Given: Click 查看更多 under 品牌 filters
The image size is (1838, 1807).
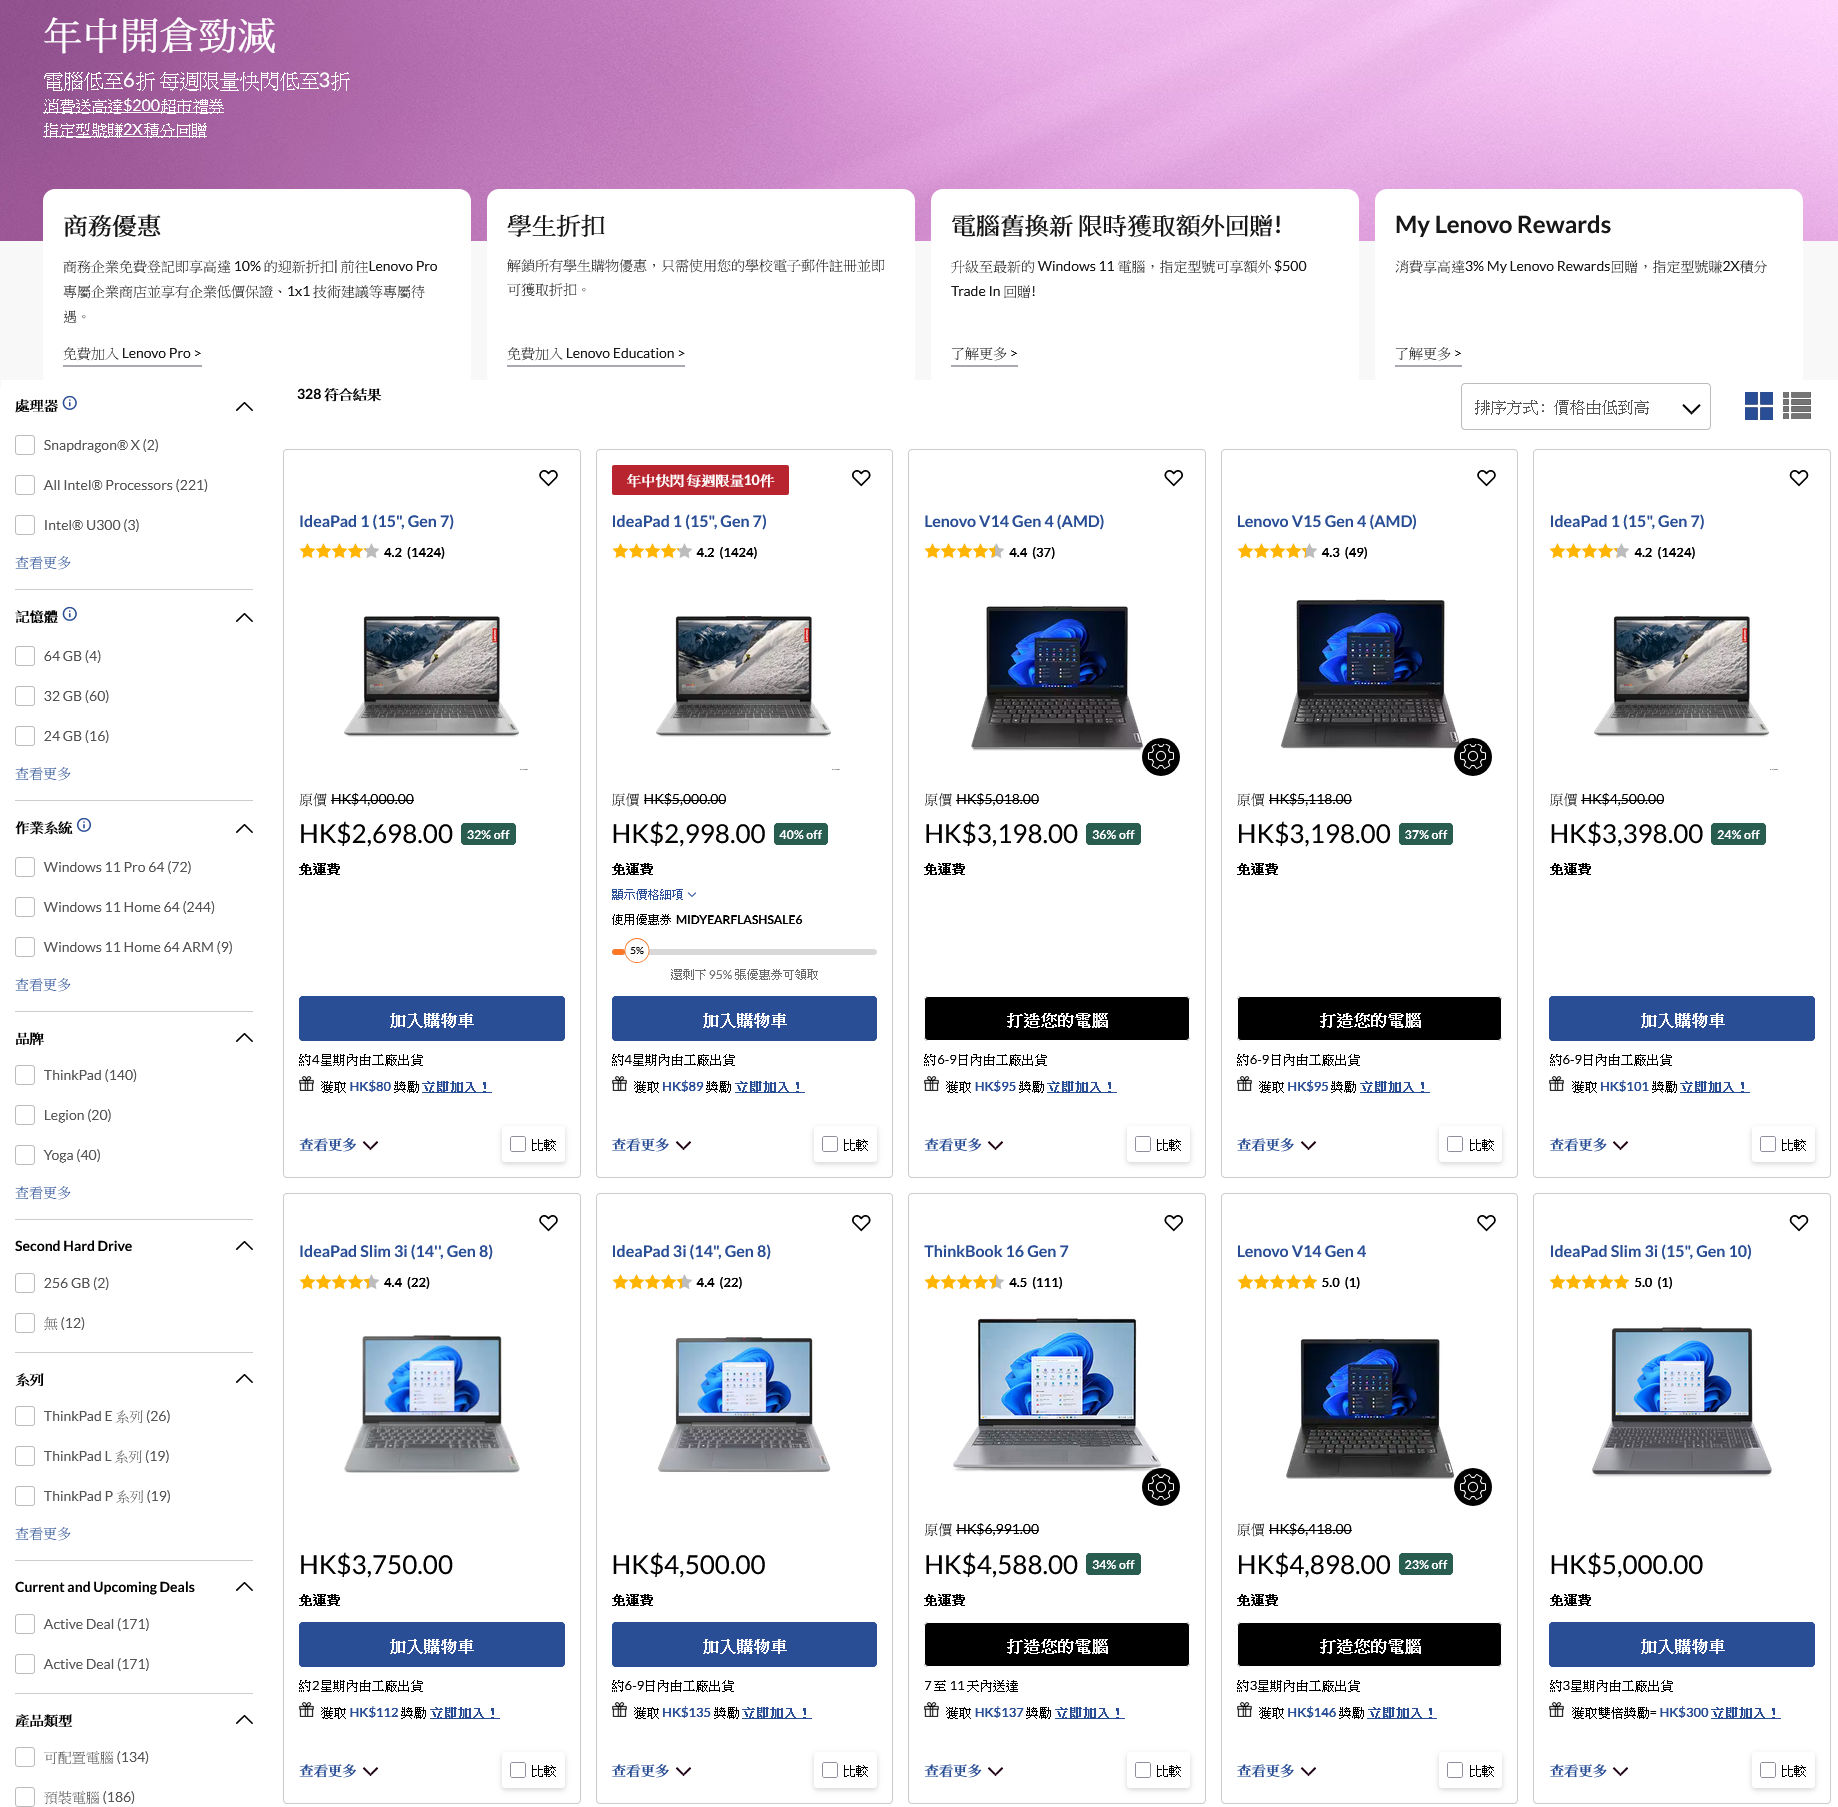Looking at the screenshot, I should [x=43, y=1193].
